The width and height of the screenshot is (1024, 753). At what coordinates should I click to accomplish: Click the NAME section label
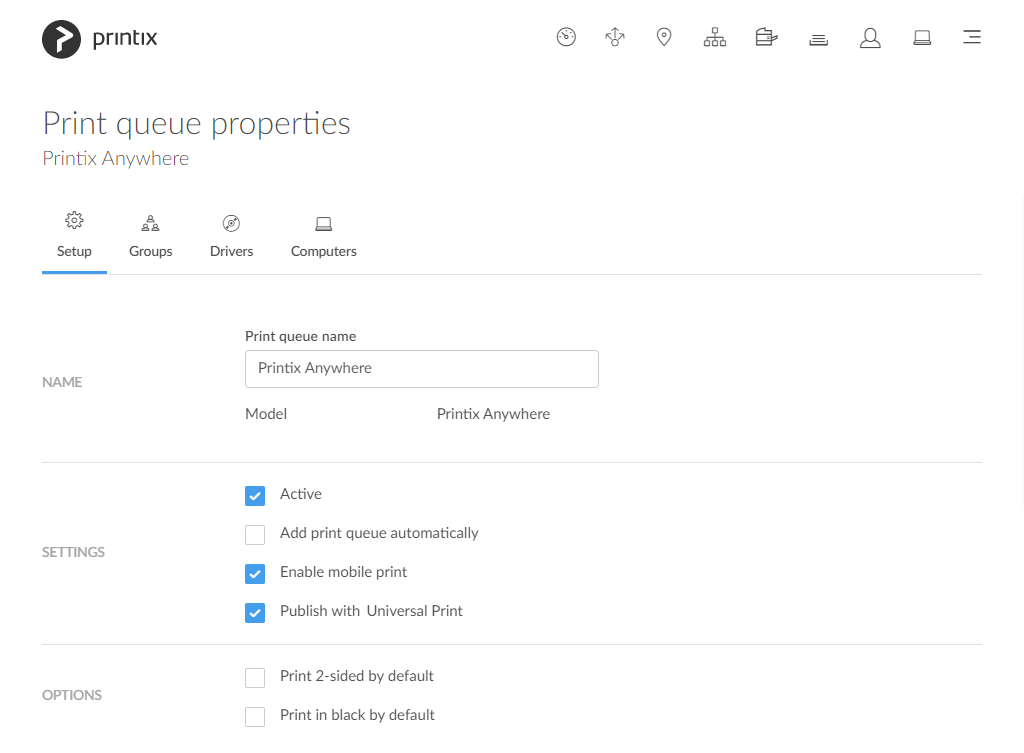[62, 382]
